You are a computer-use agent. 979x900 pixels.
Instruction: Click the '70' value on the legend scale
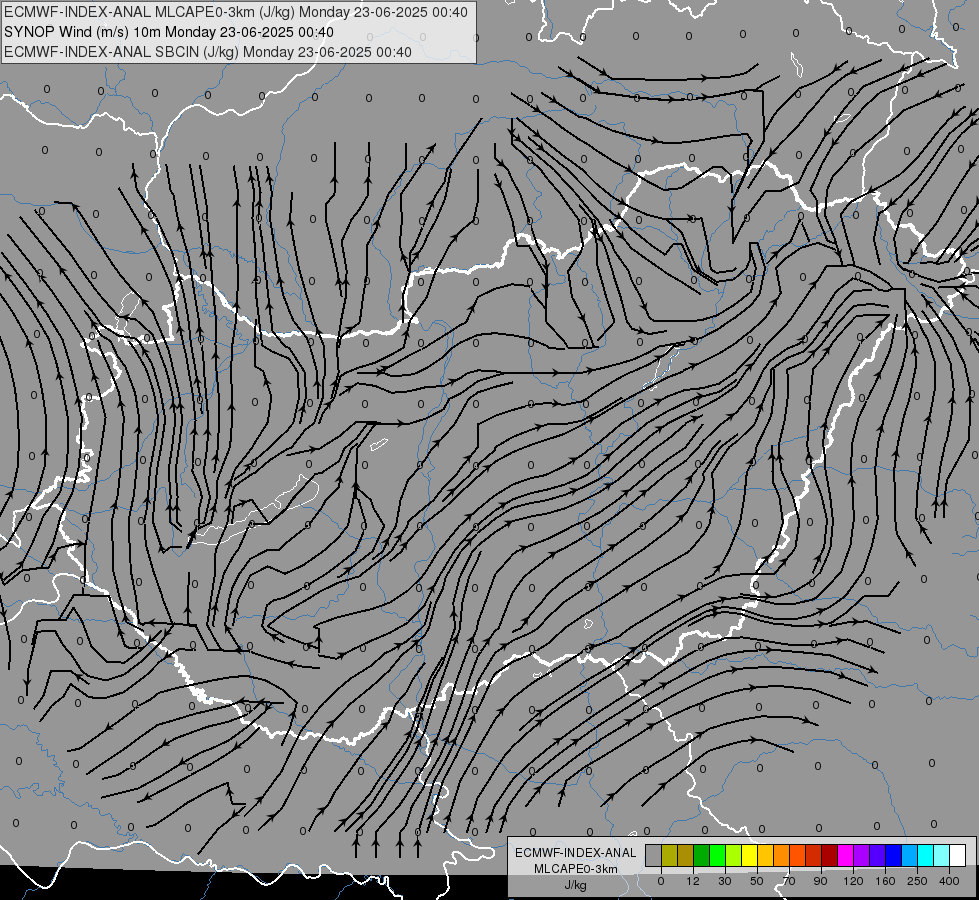click(789, 881)
